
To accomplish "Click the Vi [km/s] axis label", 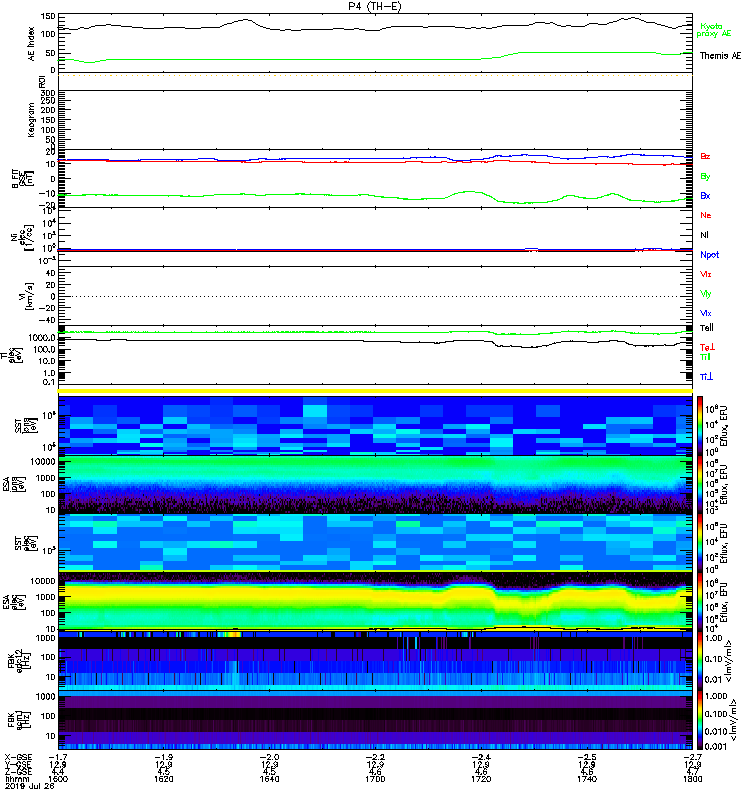I will click(27, 296).
